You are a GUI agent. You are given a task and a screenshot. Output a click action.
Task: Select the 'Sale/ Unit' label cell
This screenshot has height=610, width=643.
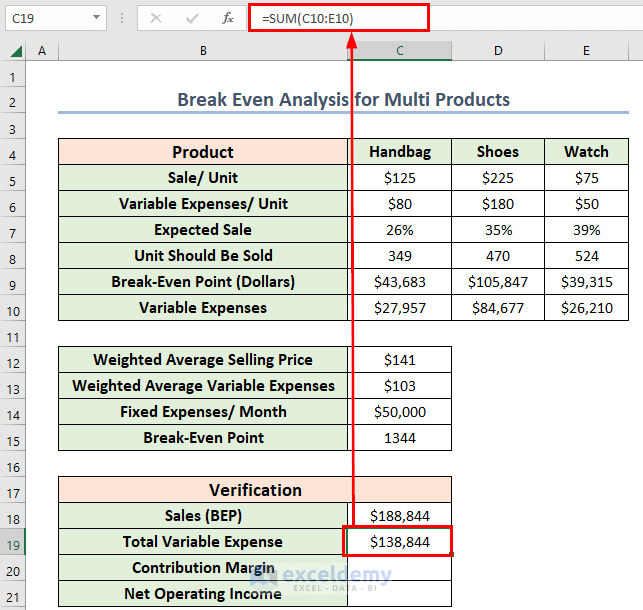pos(203,178)
